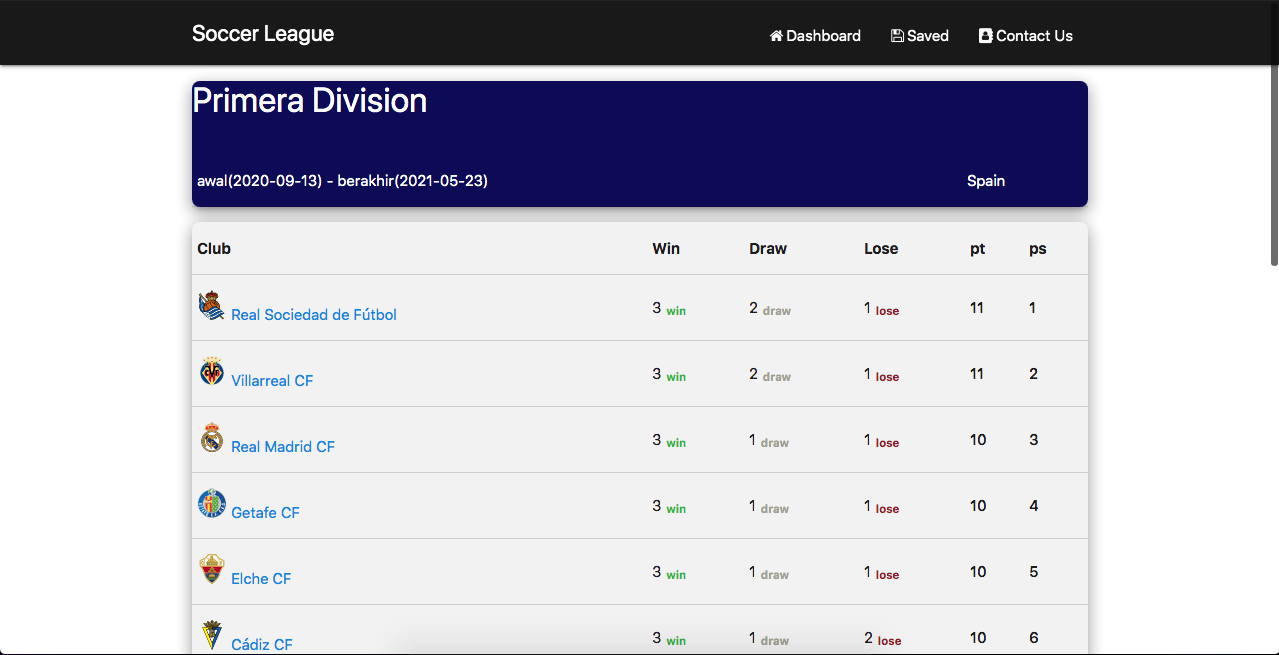Click the Primera Division heading
This screenshot has width=1279, height=655.
click(x=309, y=101)
